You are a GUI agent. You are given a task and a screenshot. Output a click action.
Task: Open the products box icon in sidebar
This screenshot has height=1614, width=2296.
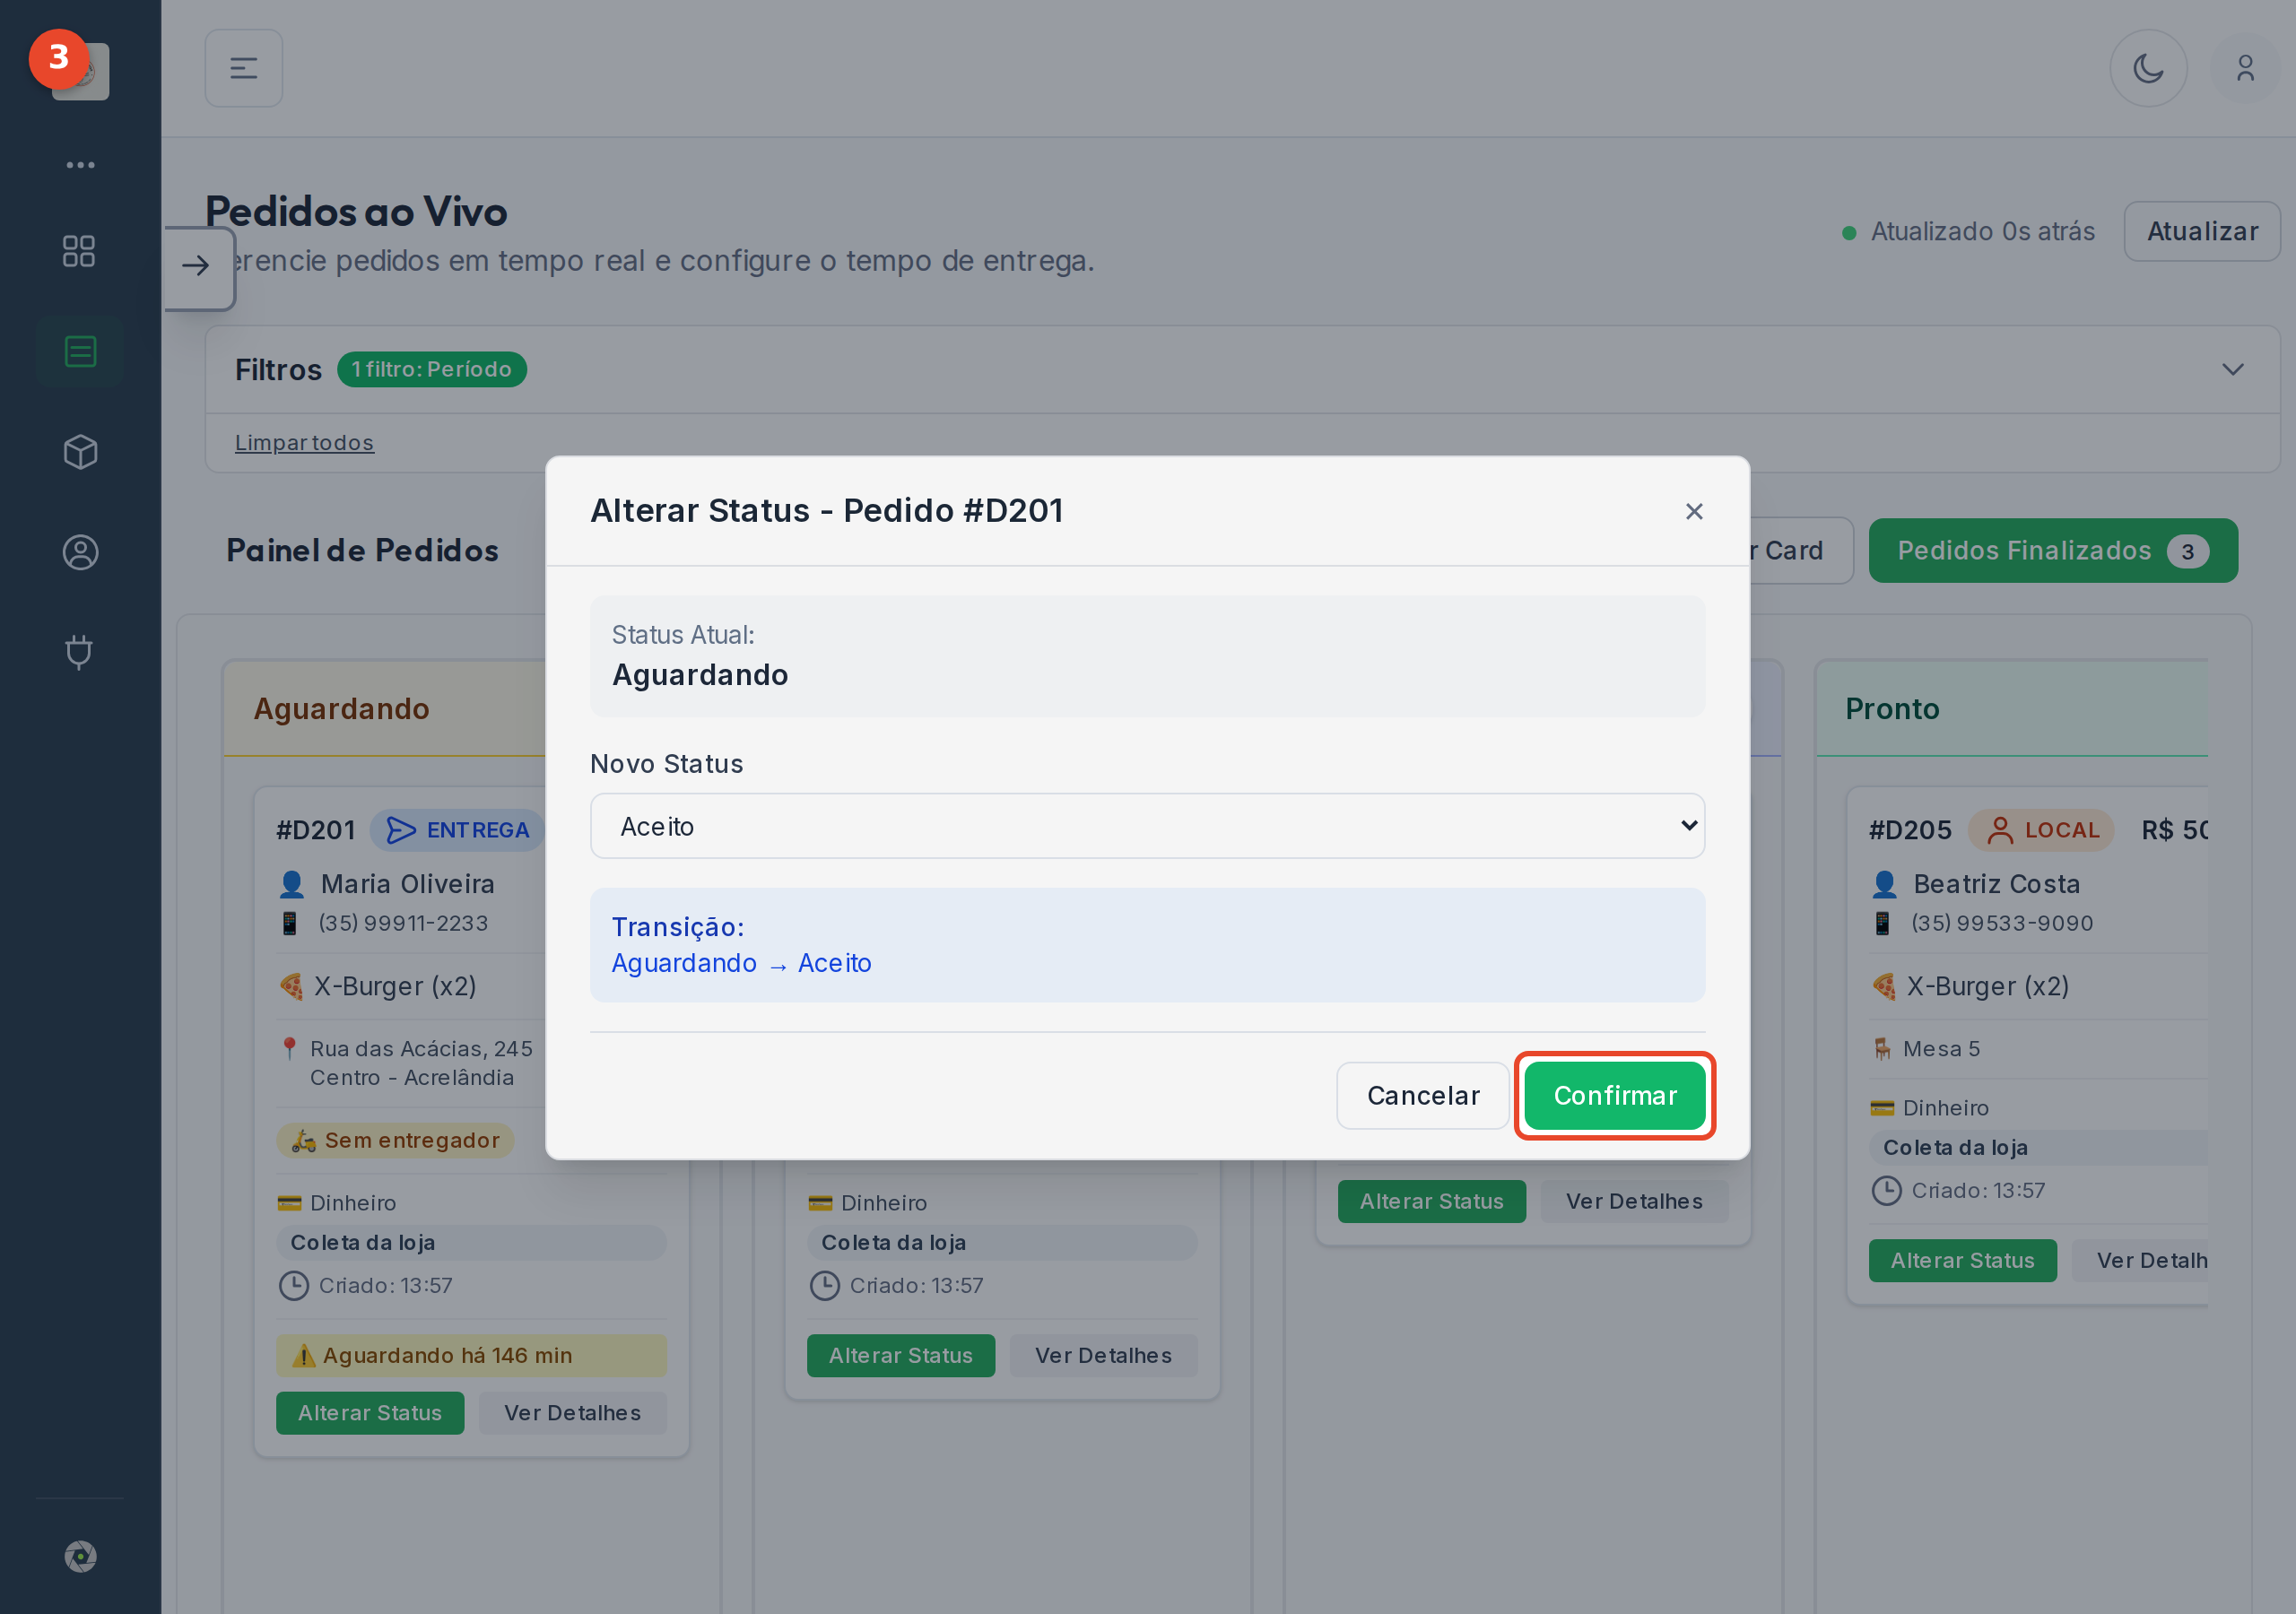point(80,452)
